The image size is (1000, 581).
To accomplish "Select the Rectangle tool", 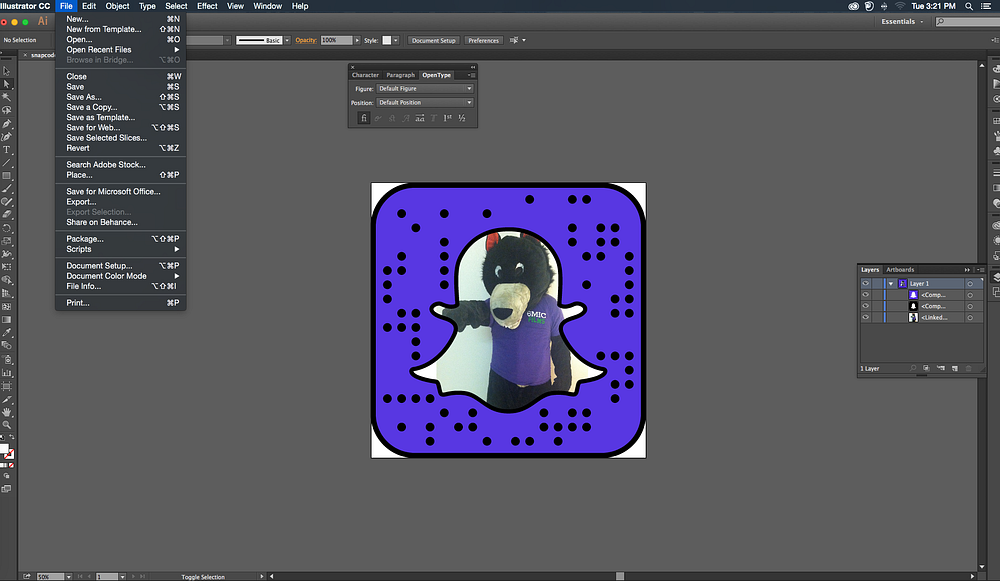I will point(6,175).
